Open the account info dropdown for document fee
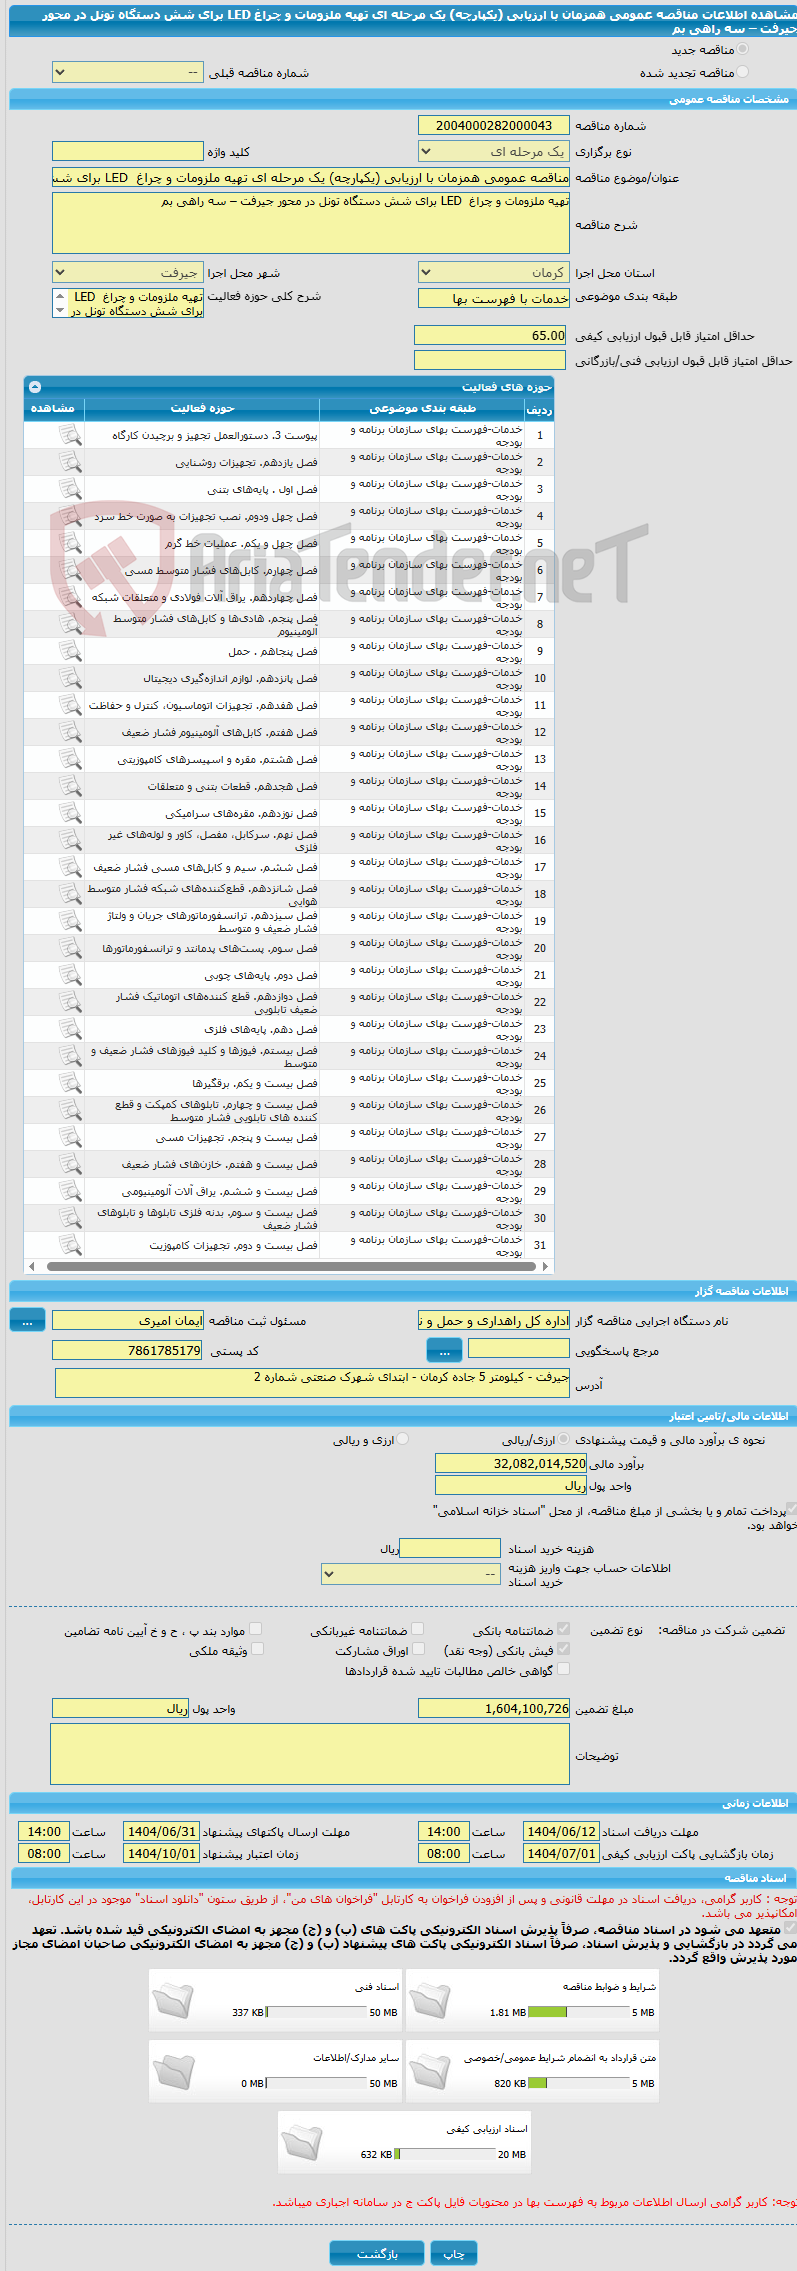Image resolution: width=797 pixels, height=2271 pixels. click(410, 1573)
